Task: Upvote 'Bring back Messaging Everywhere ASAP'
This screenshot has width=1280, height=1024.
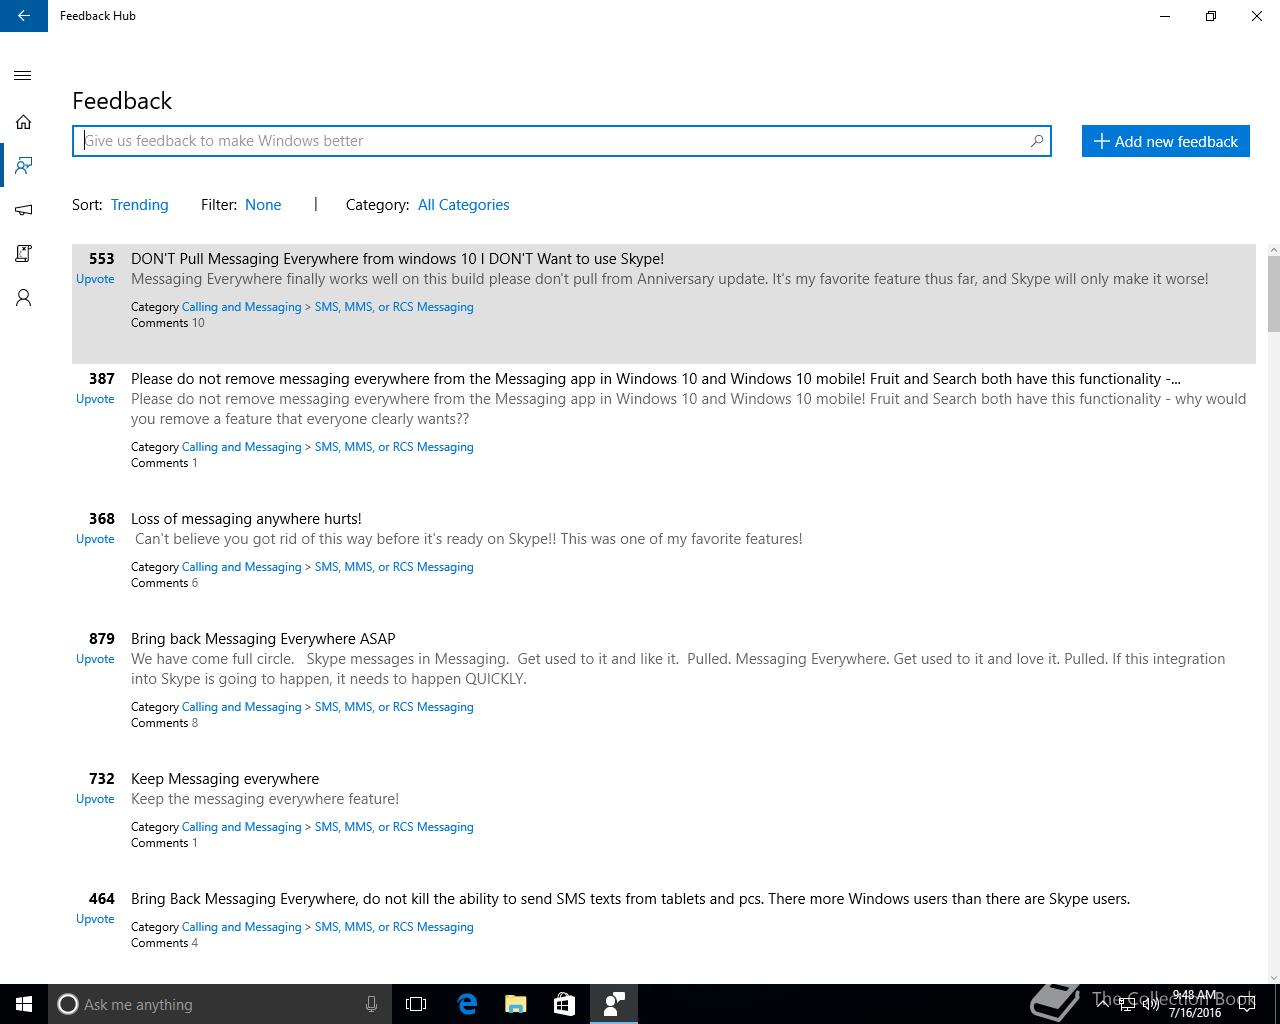Action: point(95,659)
